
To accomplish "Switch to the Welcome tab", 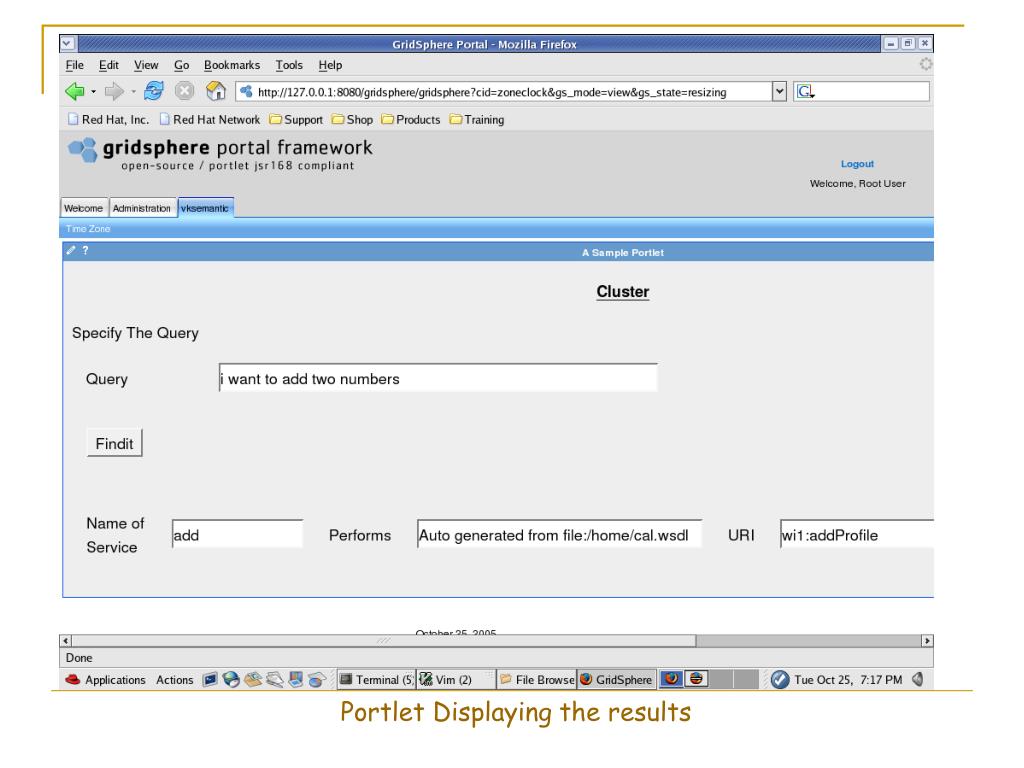I will click(84, 208).
